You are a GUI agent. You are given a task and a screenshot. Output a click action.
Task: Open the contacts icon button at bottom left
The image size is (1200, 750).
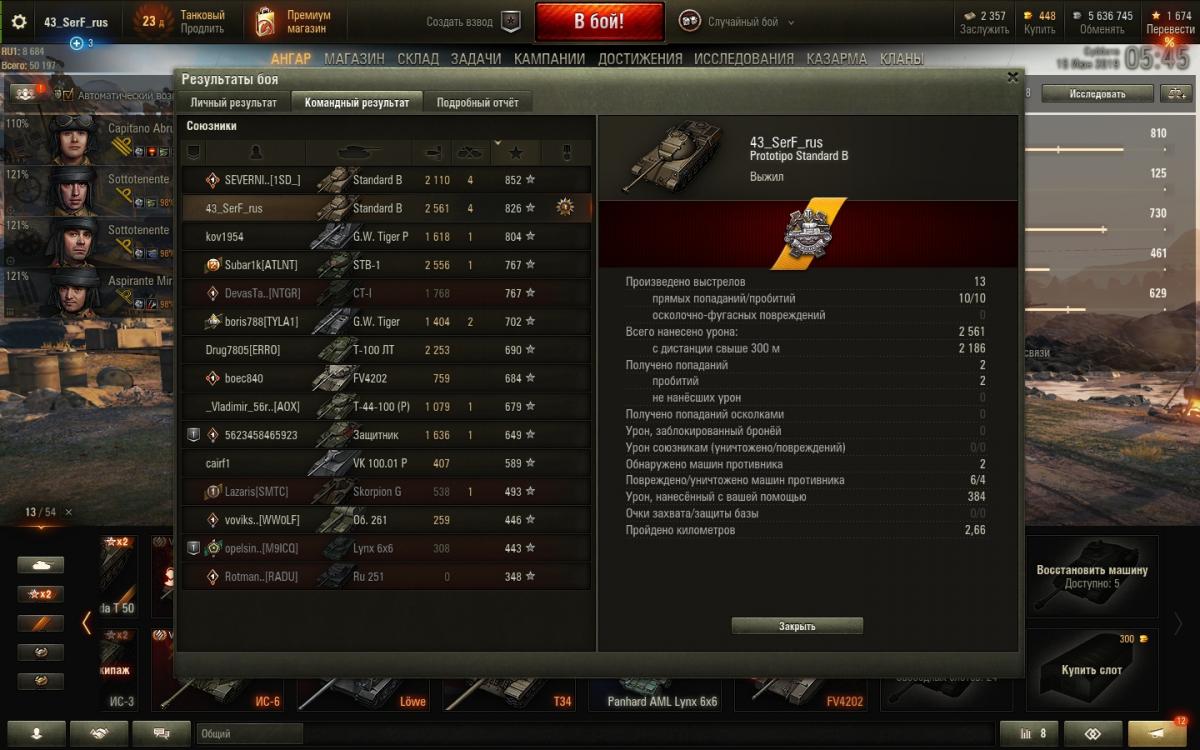pyautogui.click(x=36, y=733)
